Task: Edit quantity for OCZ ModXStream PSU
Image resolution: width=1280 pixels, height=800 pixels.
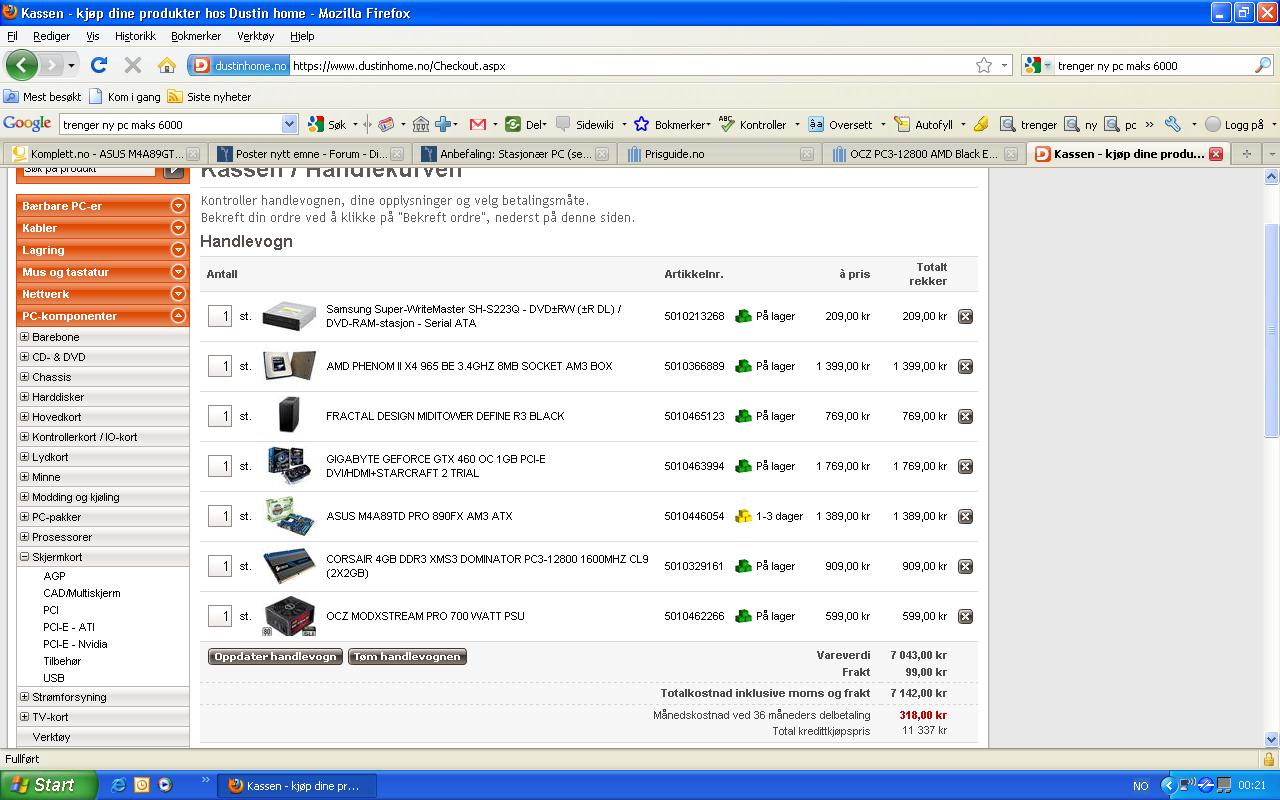Action: [220, 616]
